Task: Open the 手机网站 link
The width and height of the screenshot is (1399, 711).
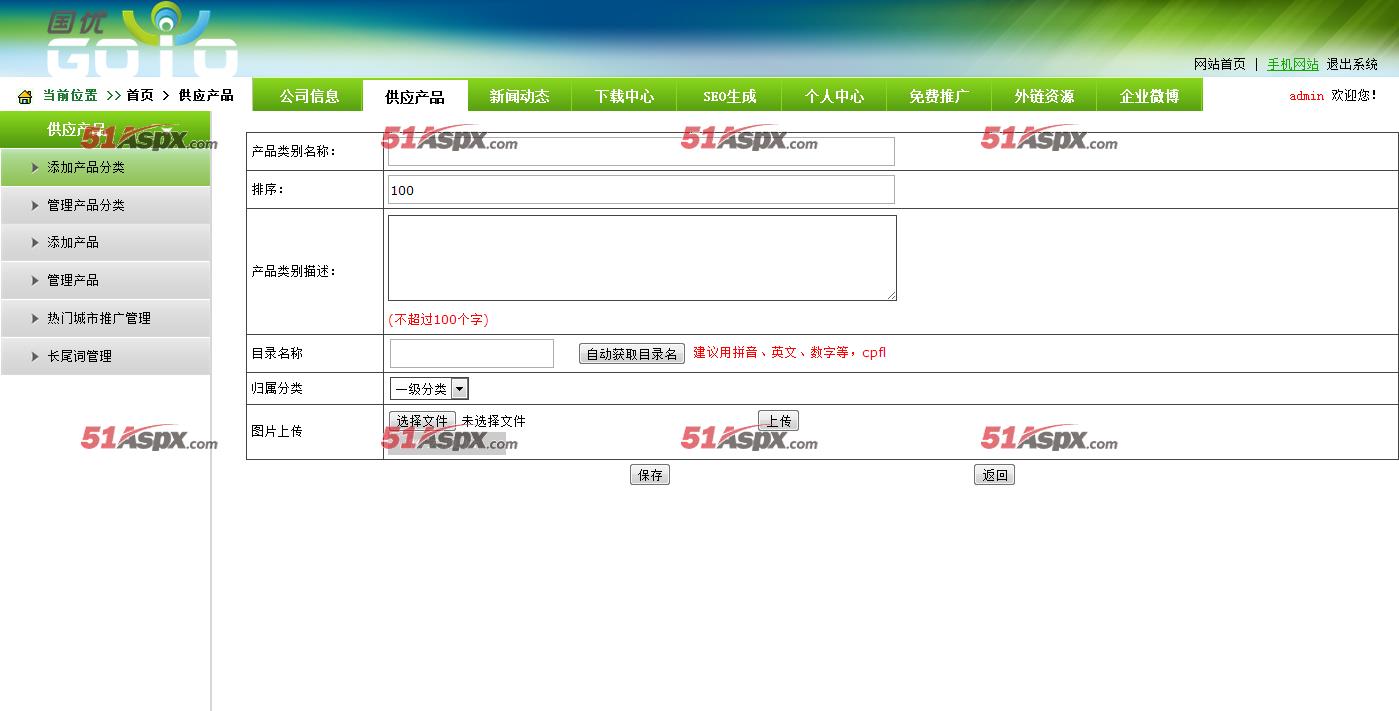Action: point(1293,64)
